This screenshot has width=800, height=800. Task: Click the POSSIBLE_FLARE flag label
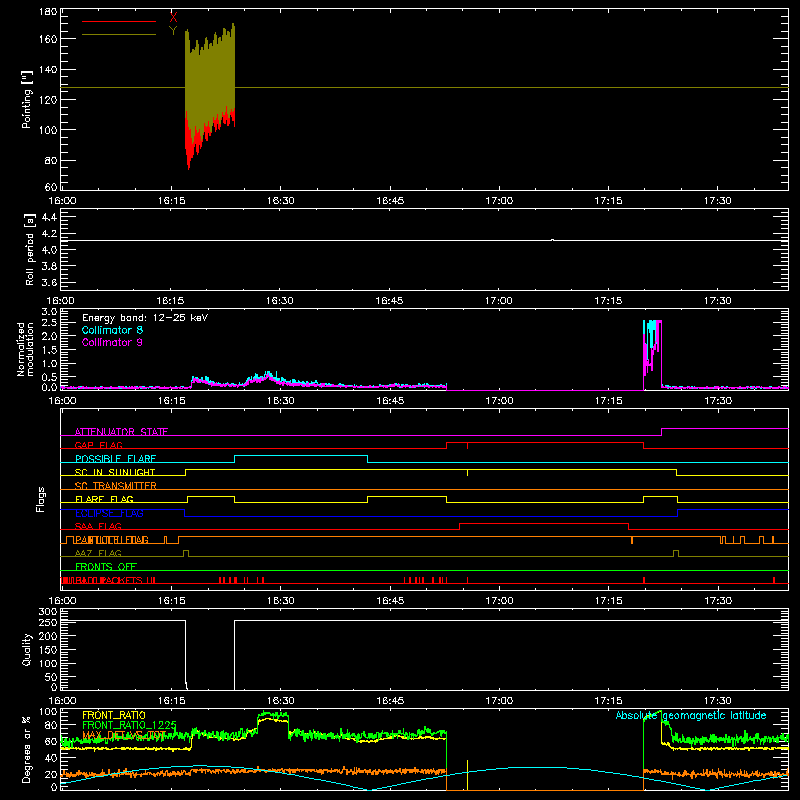click(x=115, y=459)
